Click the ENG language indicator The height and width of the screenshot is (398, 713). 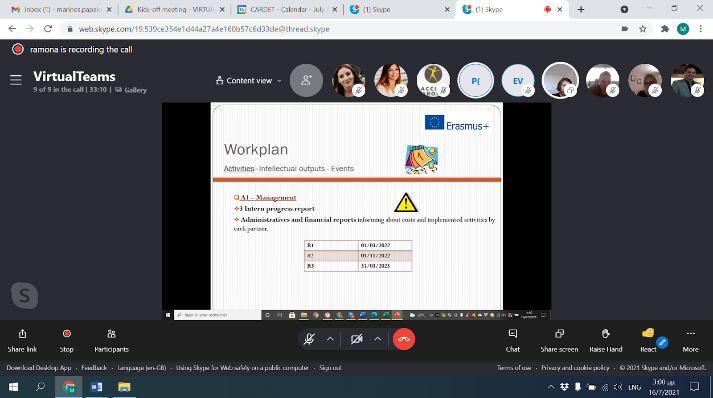point(635,388)
